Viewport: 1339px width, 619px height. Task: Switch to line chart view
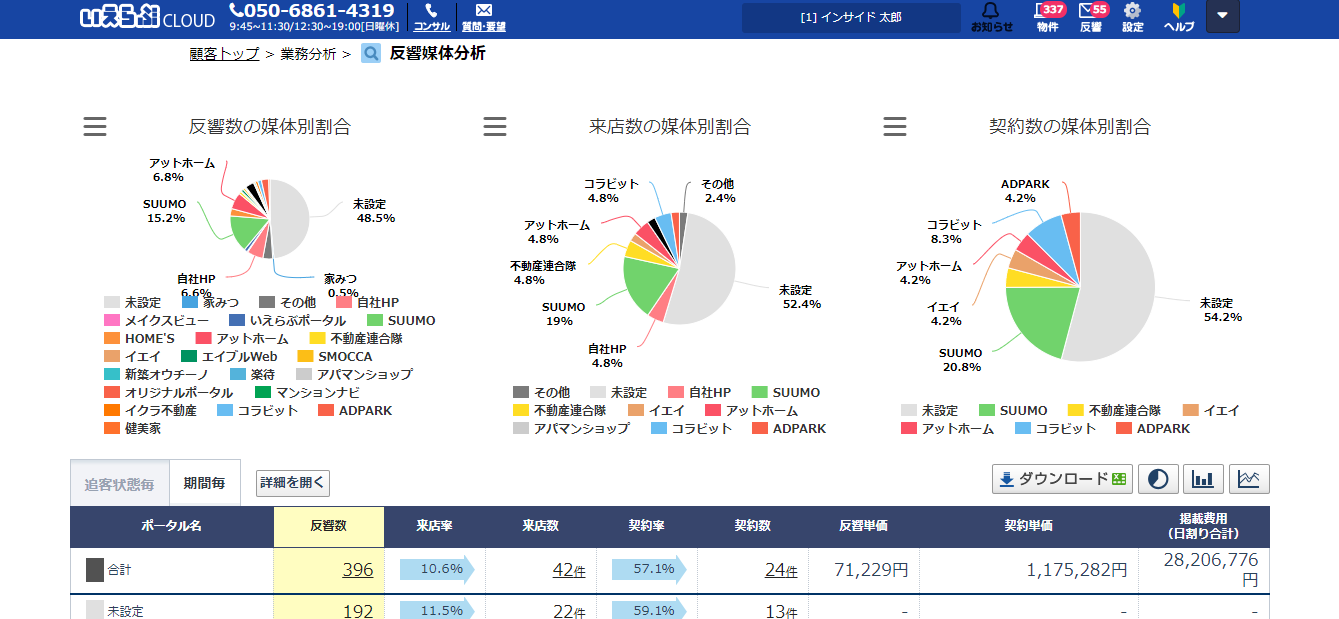tap(1249, 479)
